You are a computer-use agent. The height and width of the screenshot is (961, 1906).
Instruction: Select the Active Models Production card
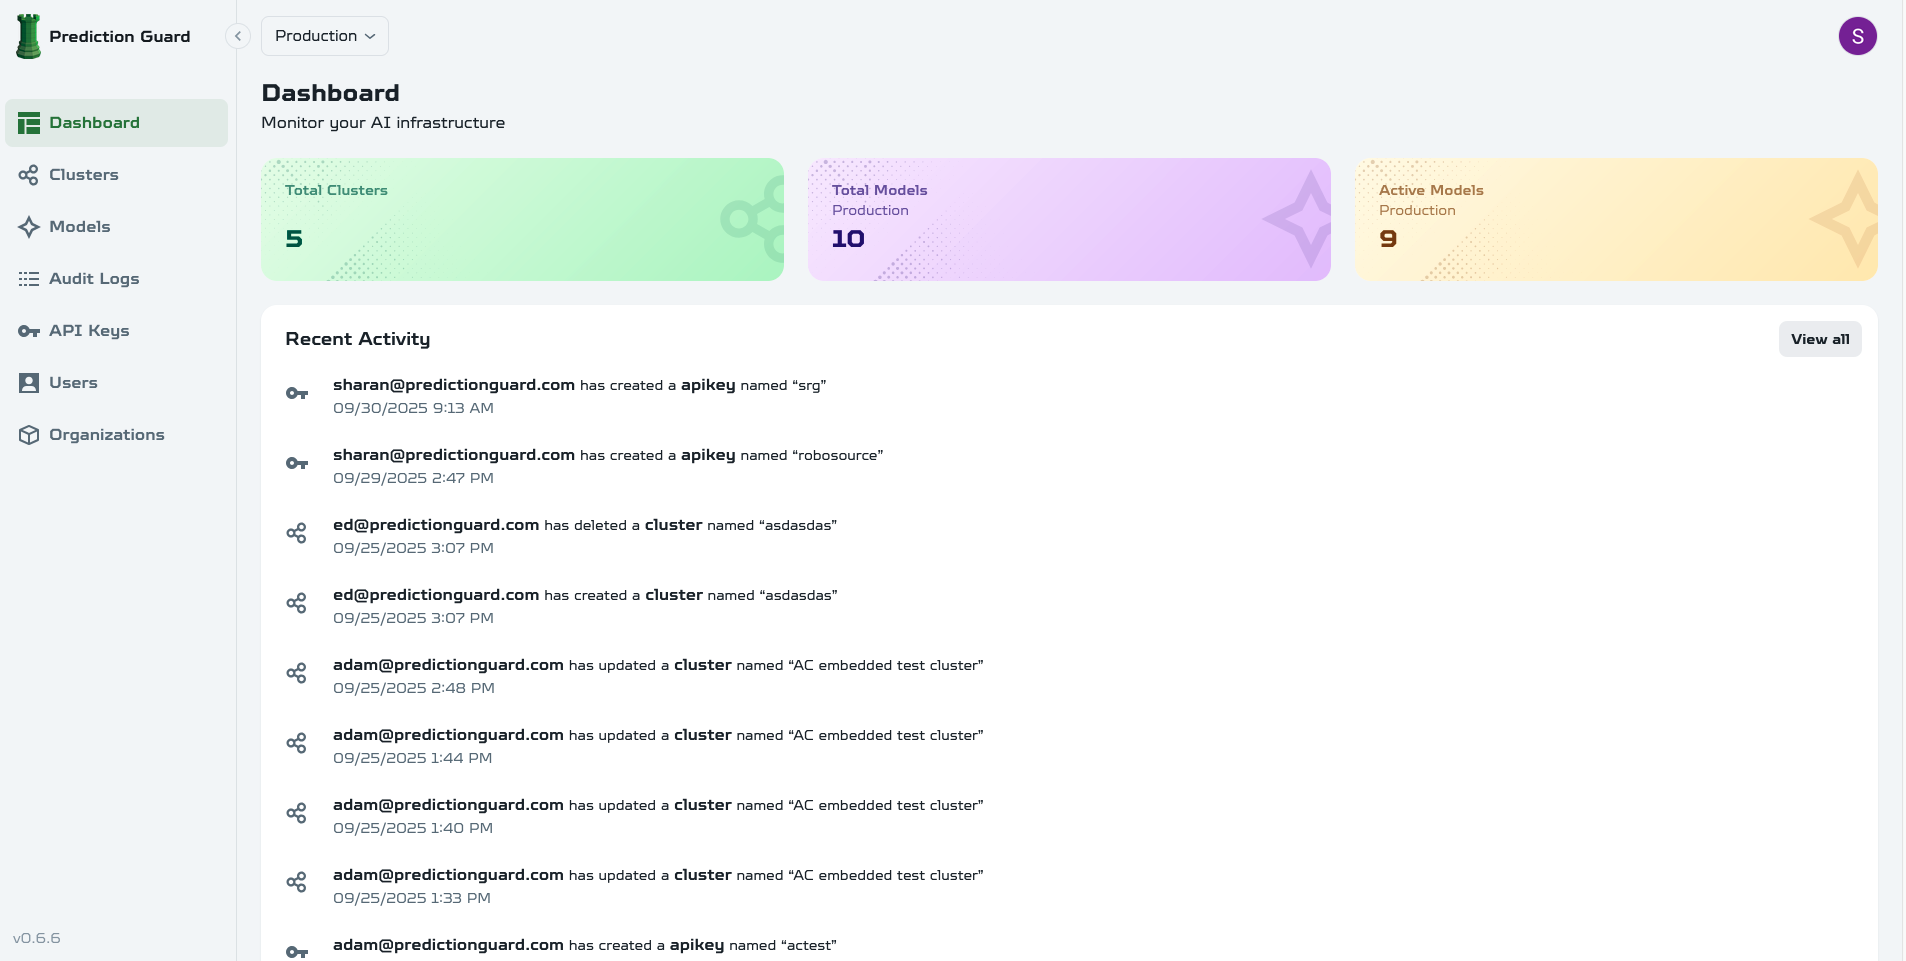1615,219
